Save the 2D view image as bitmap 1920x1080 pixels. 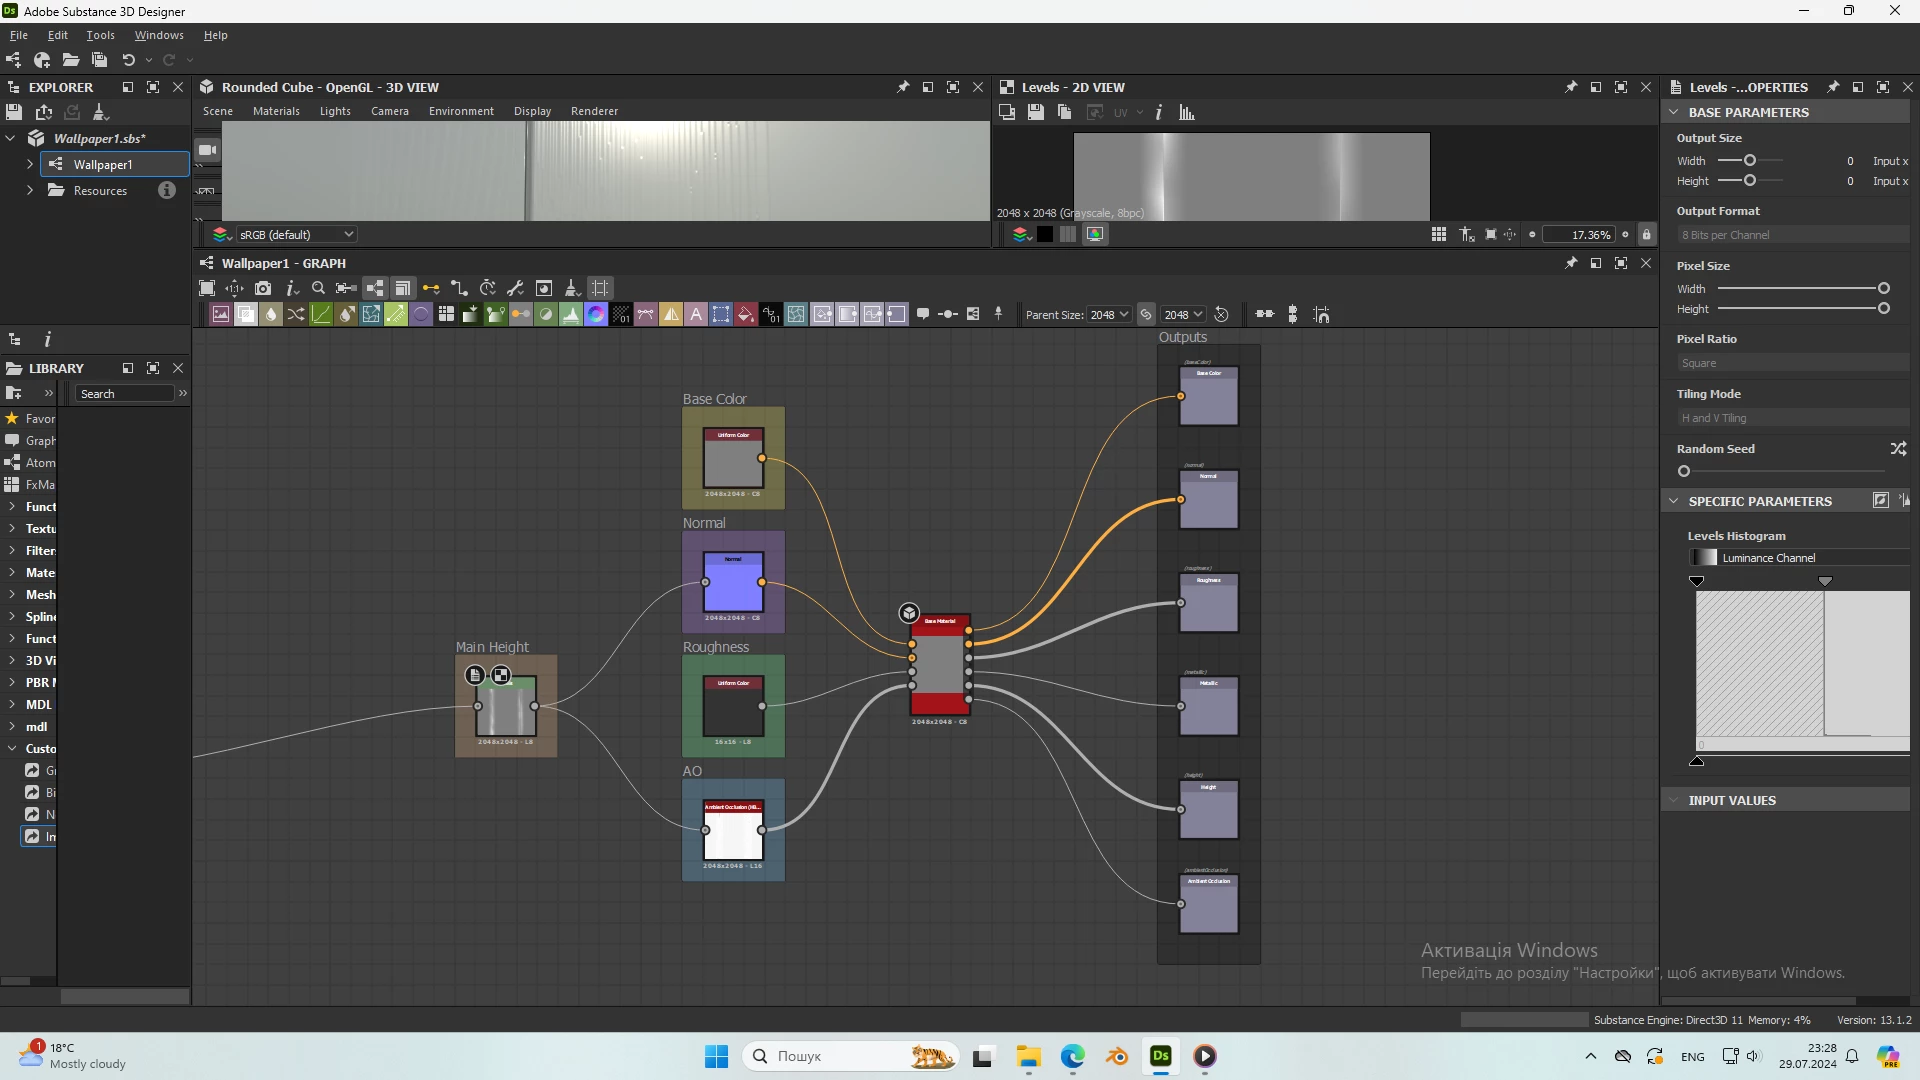pos(1036,113)
